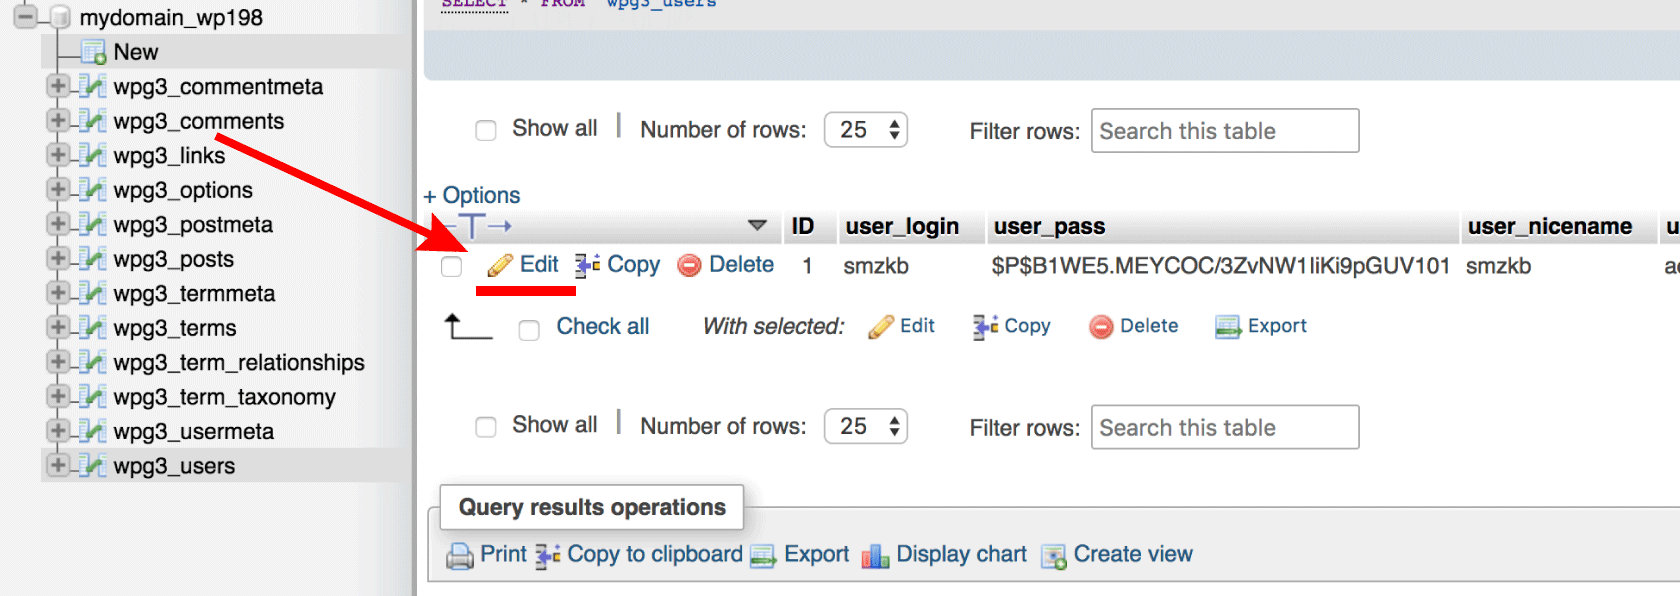Screen dimensions: 1680x596
Task: Click the full texts toggle arrows icon
Action: coord(480,226)
